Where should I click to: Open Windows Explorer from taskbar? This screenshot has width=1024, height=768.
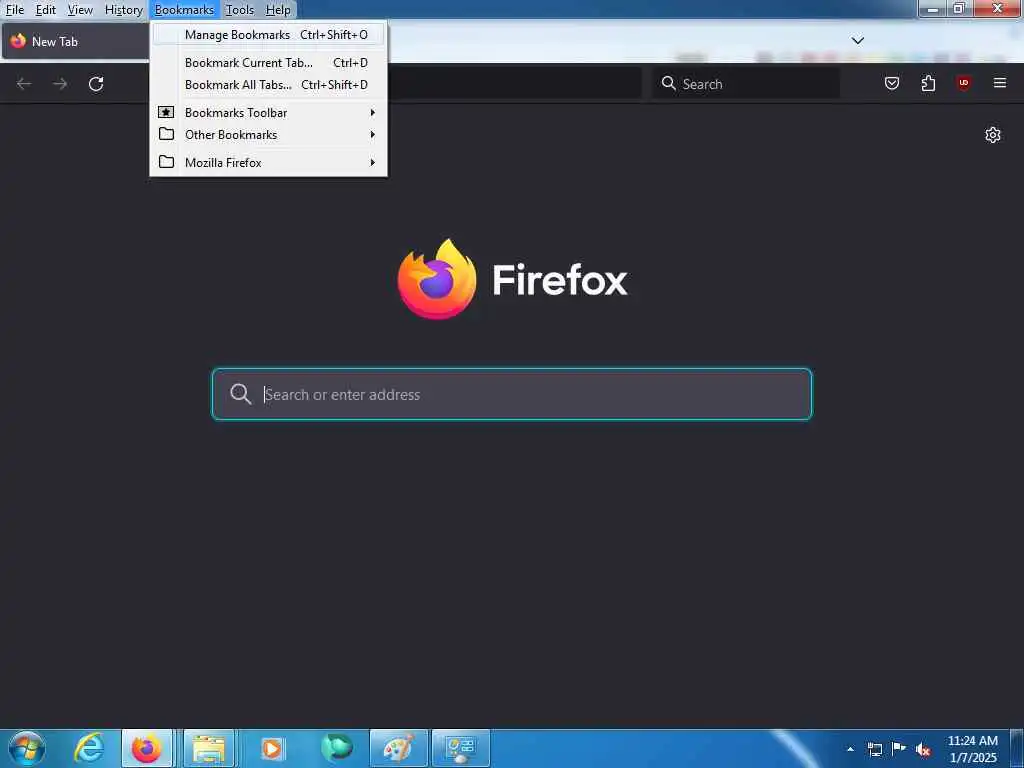(x=209, y=748)
